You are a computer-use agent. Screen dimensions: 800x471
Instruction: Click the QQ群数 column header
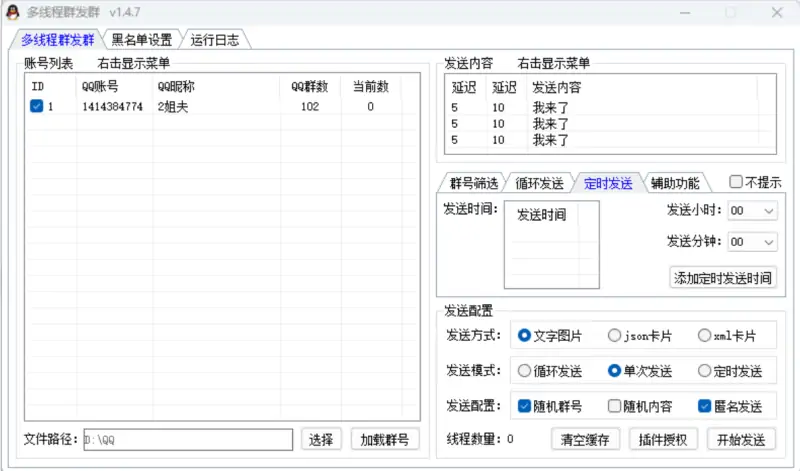click(310, 87)
